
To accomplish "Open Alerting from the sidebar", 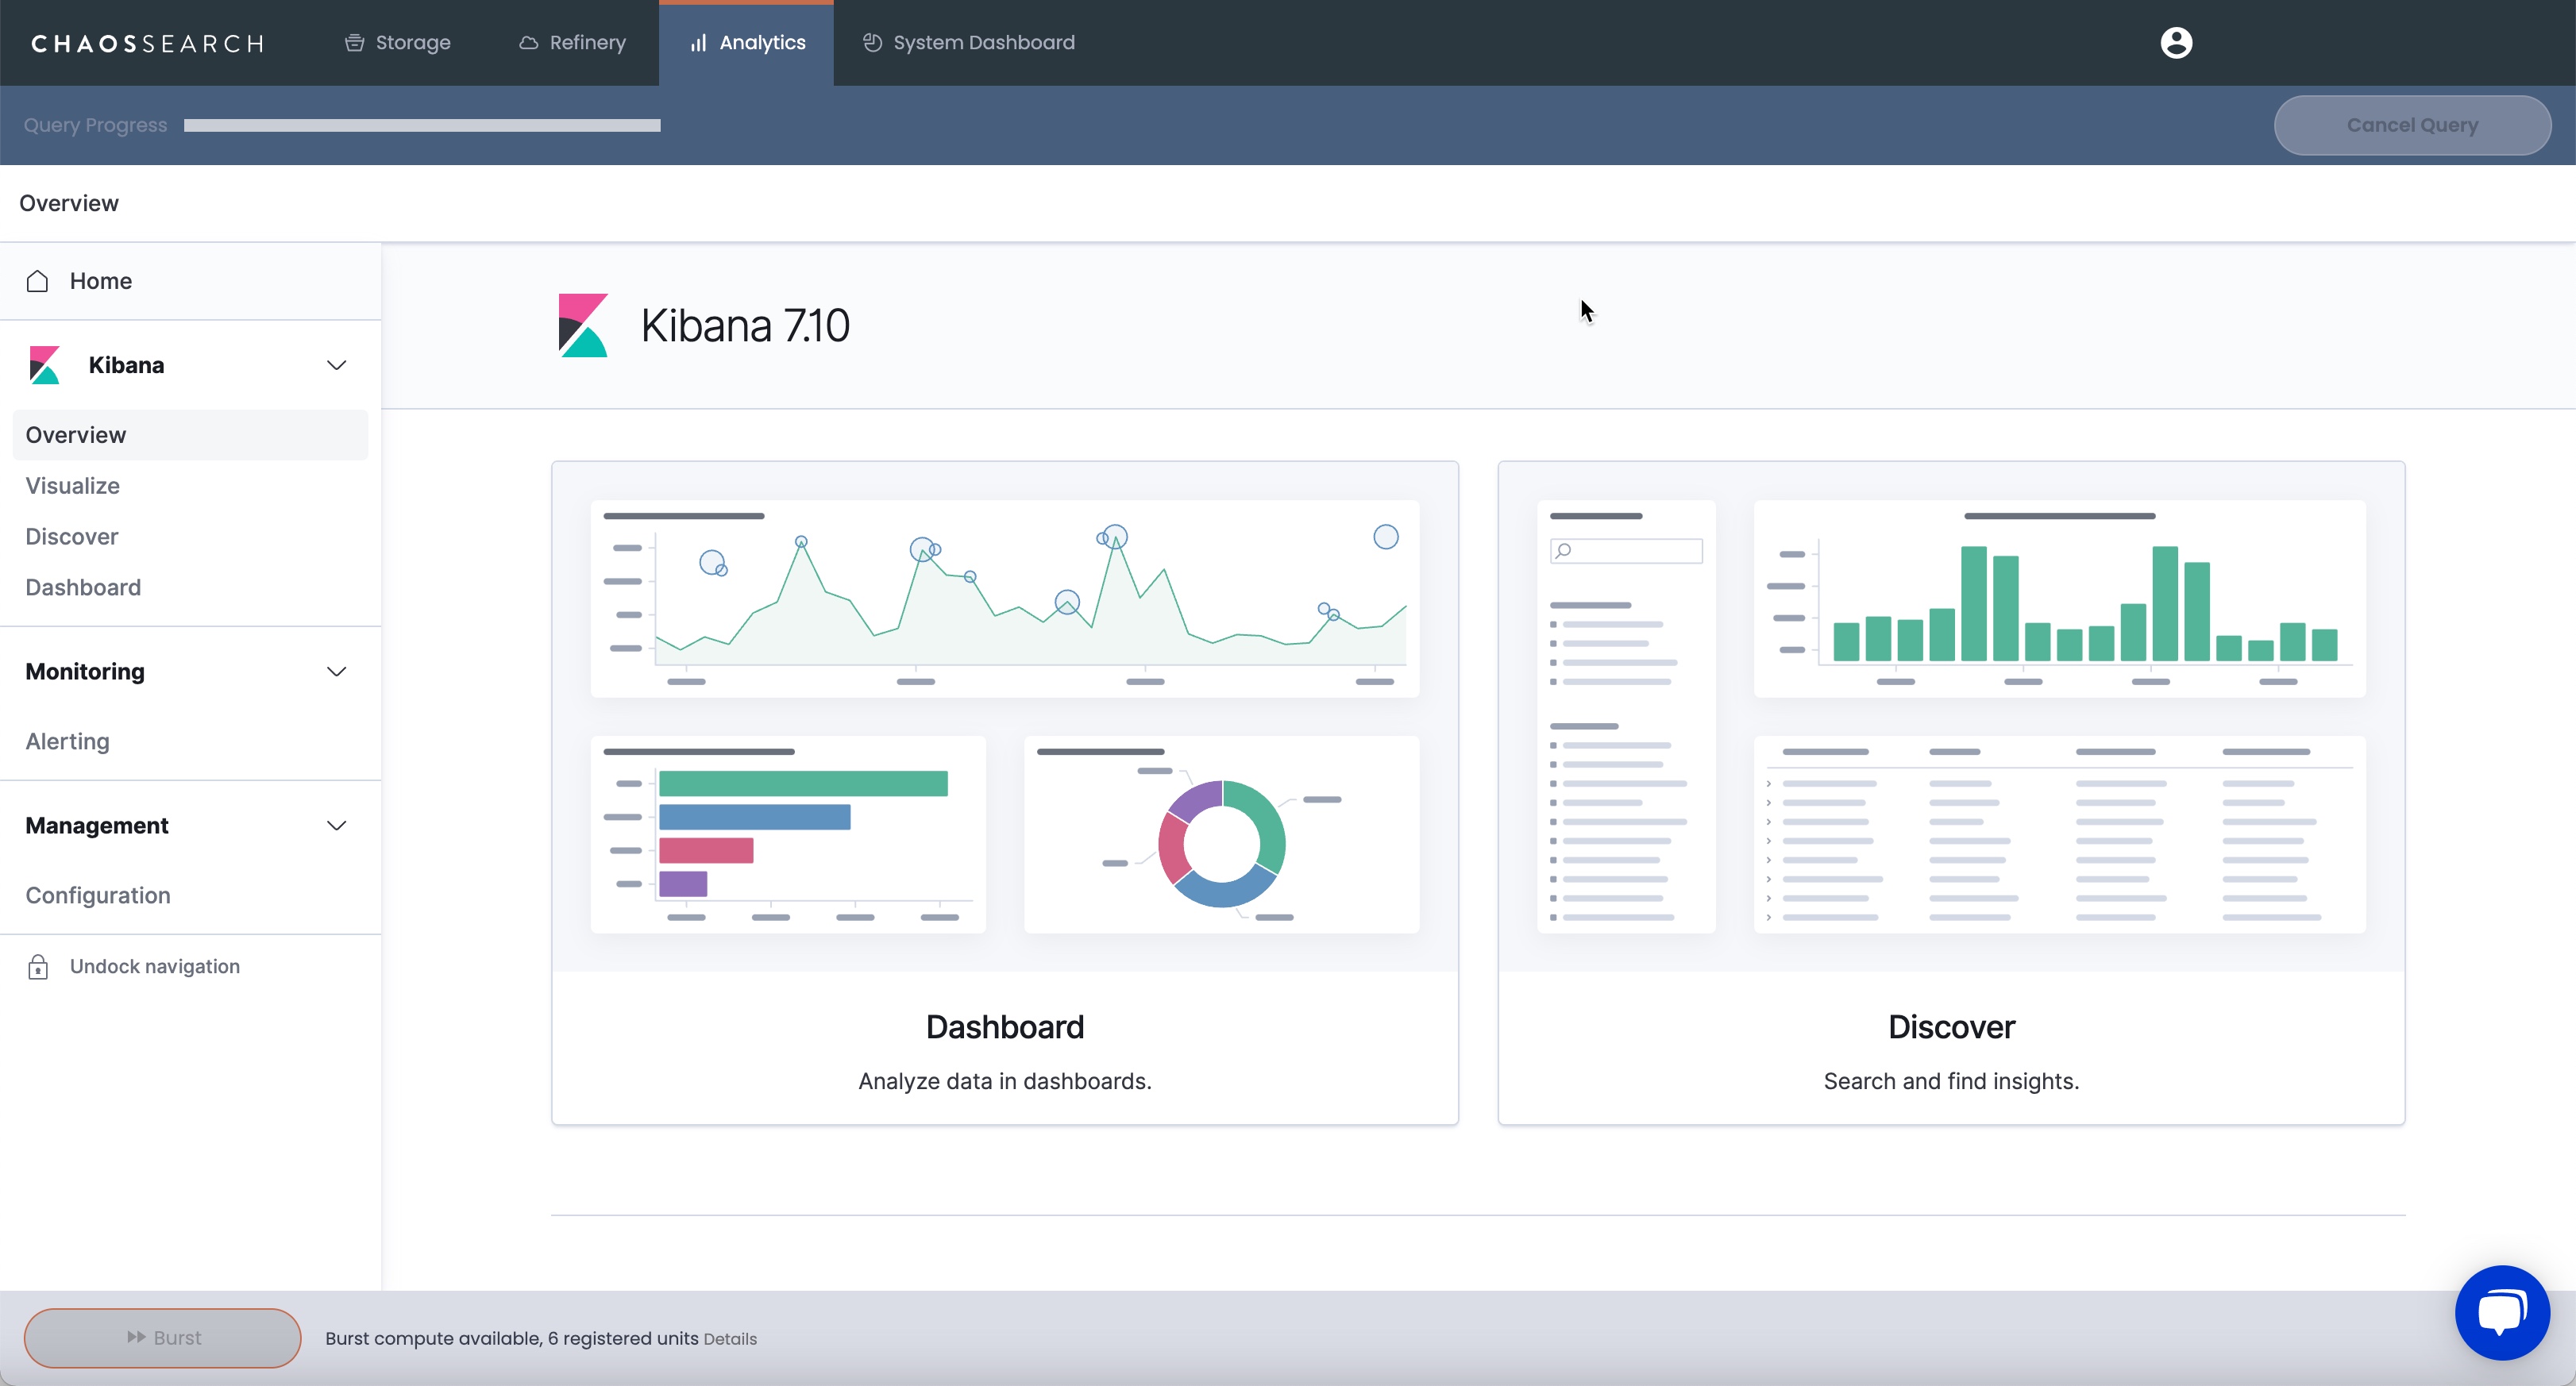I will [67, 741].
